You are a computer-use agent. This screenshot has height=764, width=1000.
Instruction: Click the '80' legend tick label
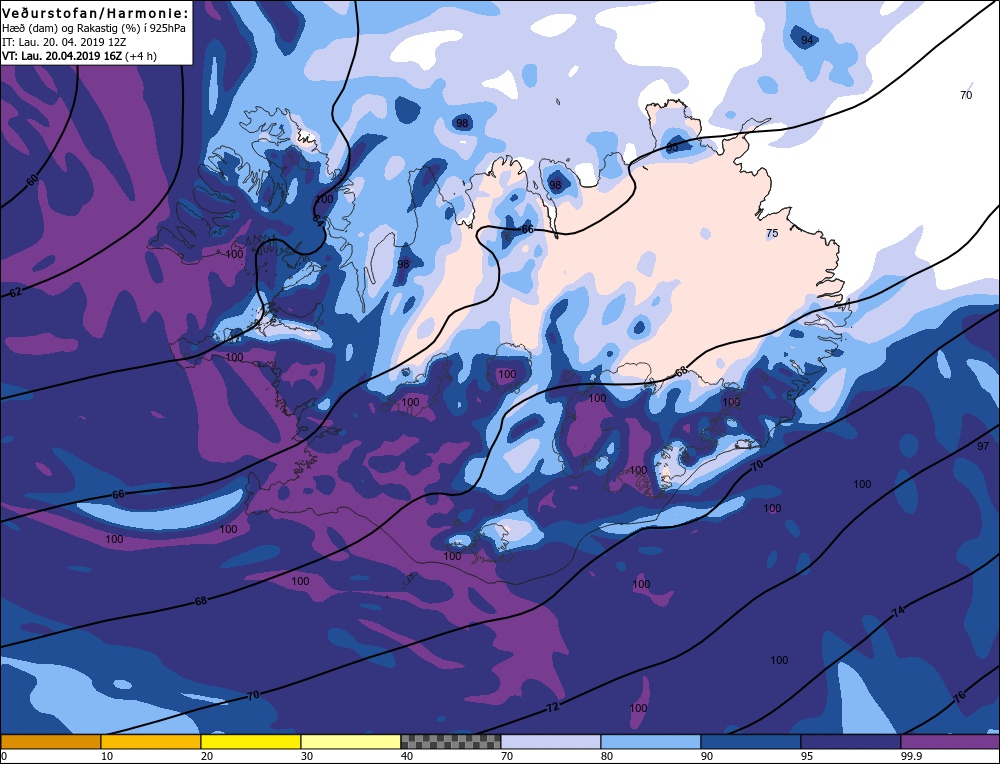click(x=607, y=756)
